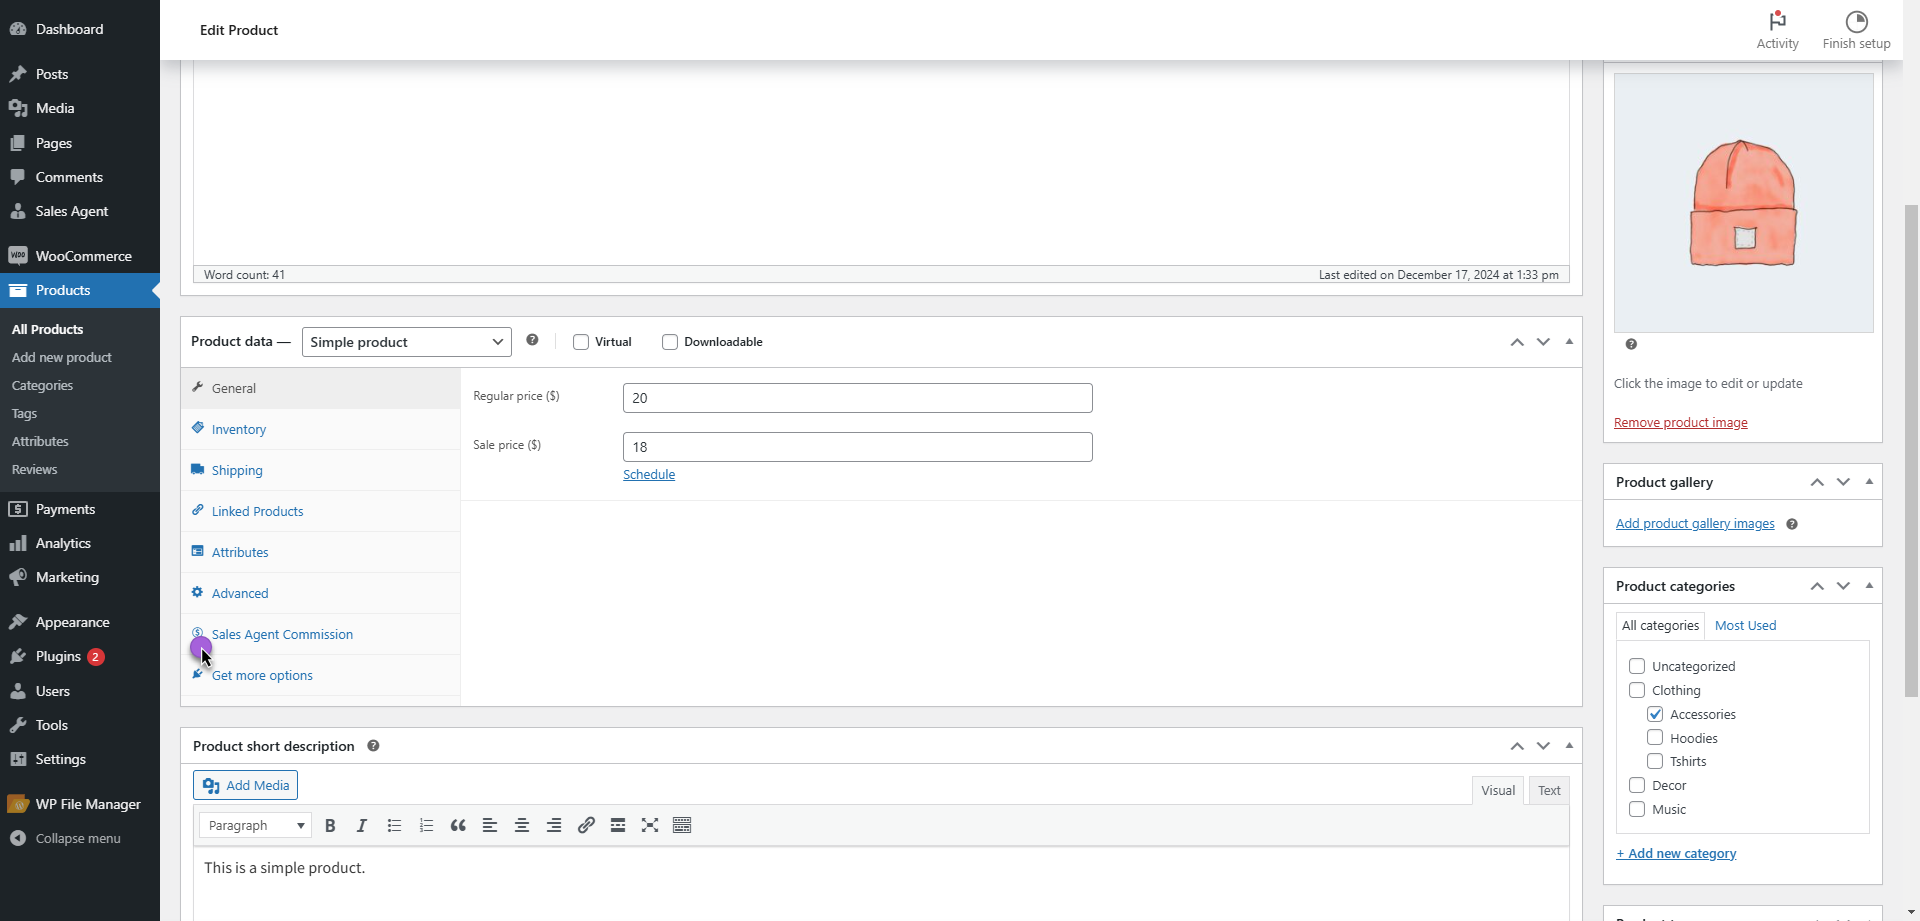Move Product data panel down
The image size is (1920, 921).
click(1543, 342)
